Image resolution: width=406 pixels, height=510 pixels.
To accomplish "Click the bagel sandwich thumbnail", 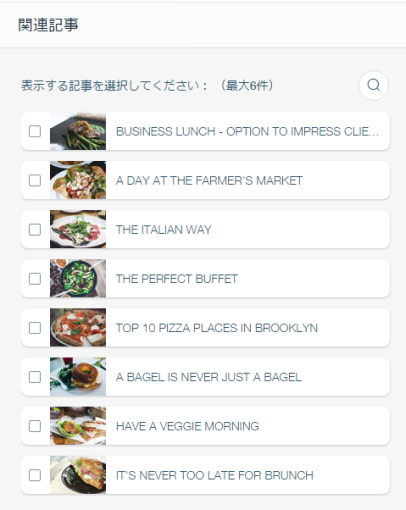I will click(x=78, y=377).
